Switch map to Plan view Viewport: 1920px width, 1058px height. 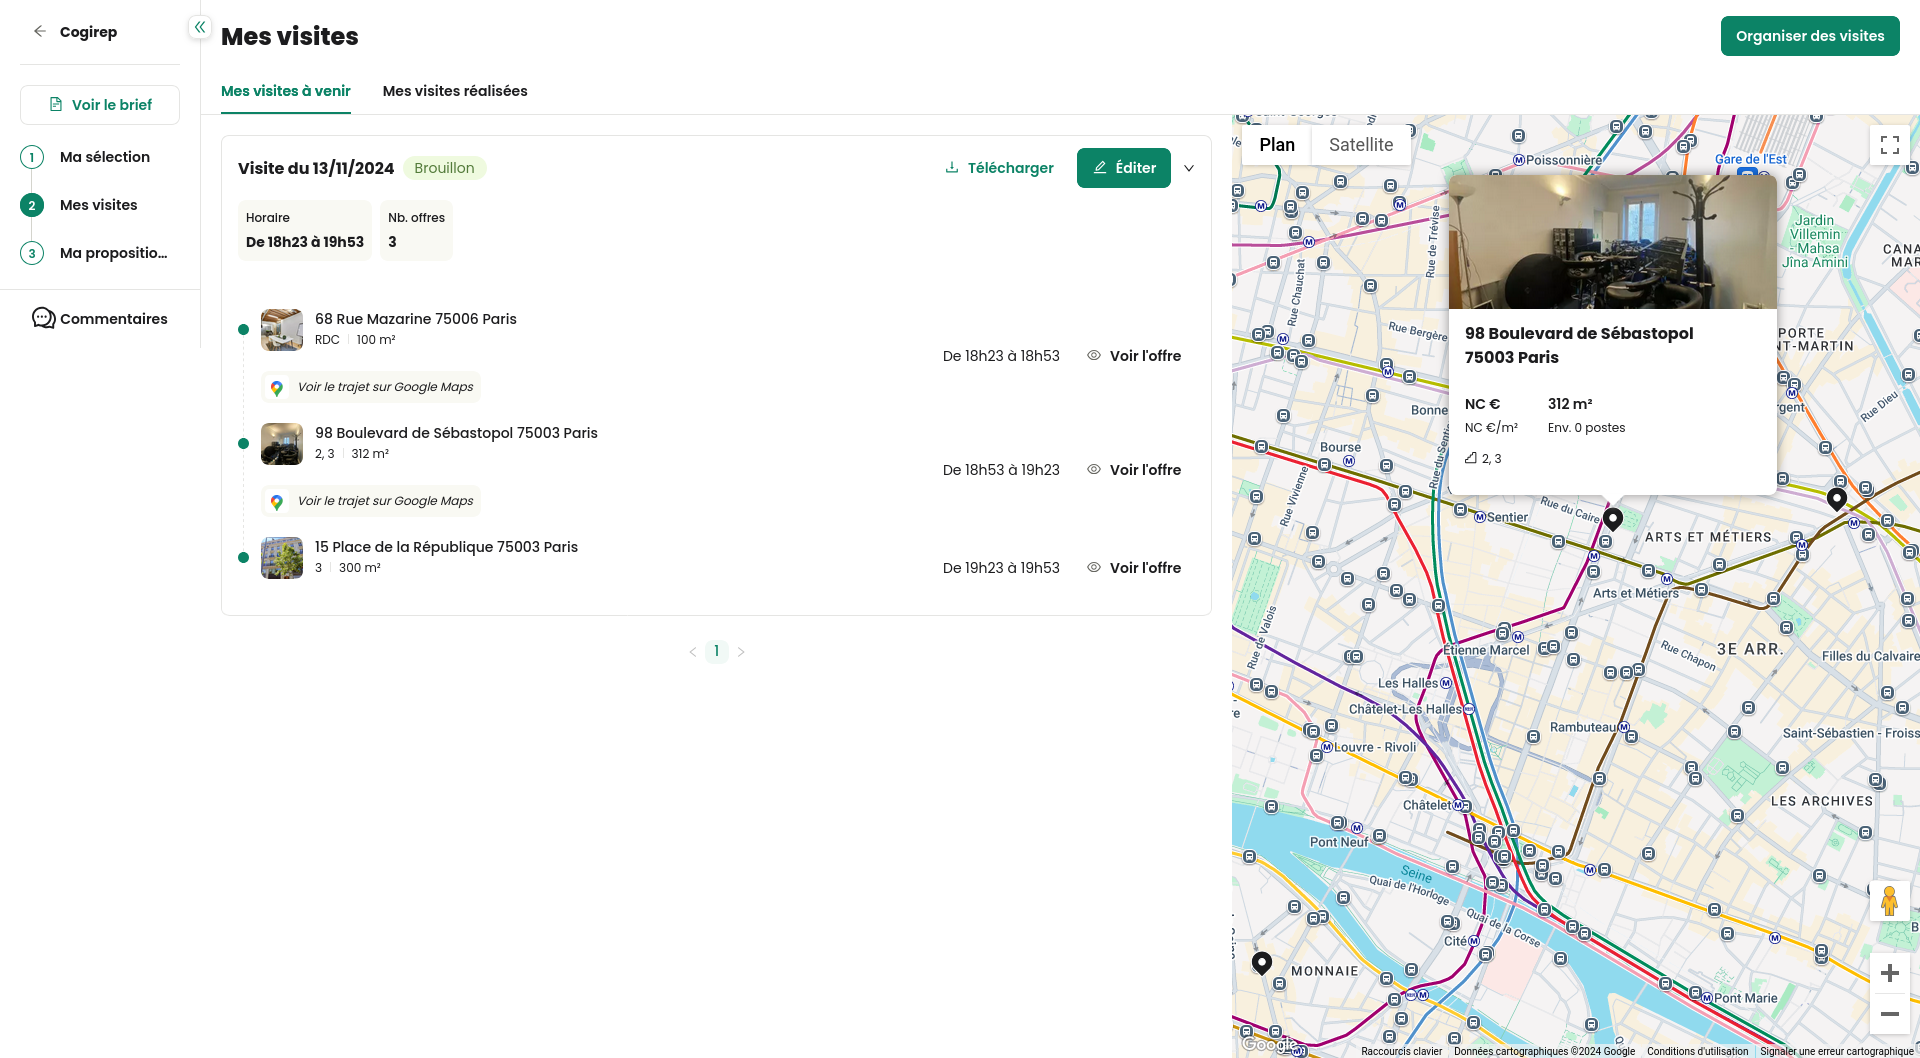tap(1277, 145)
